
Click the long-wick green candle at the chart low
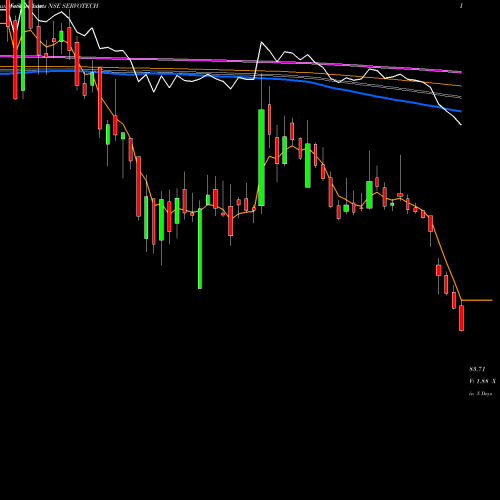[200, 248]
